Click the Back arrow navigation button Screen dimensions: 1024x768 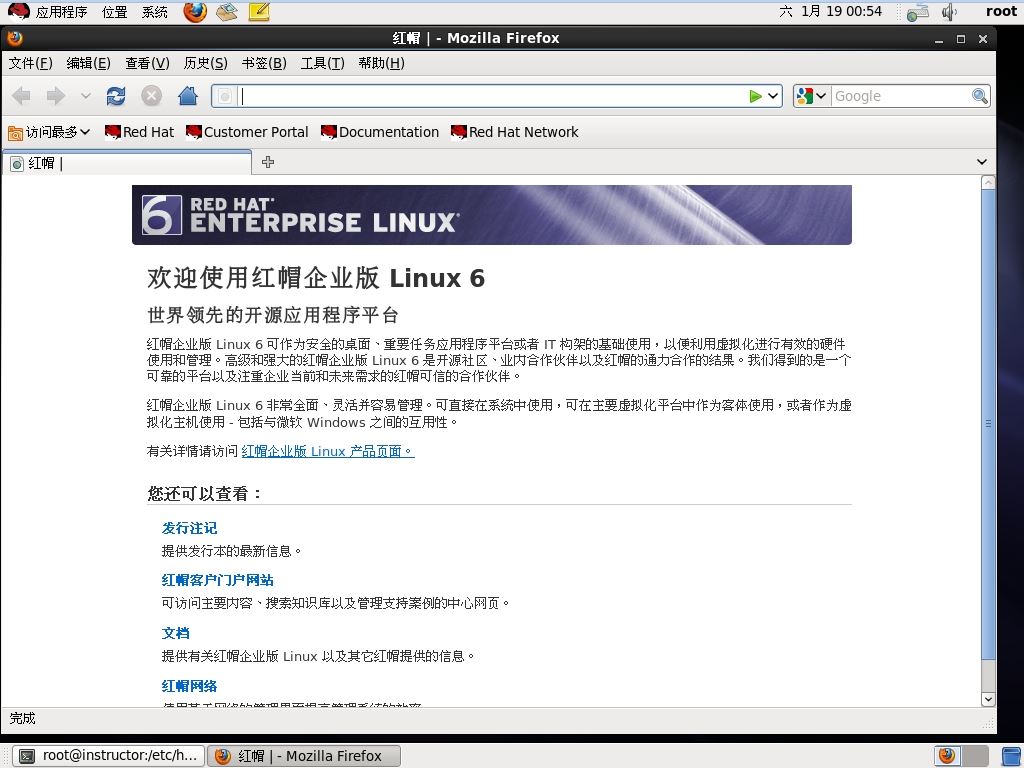22,96
